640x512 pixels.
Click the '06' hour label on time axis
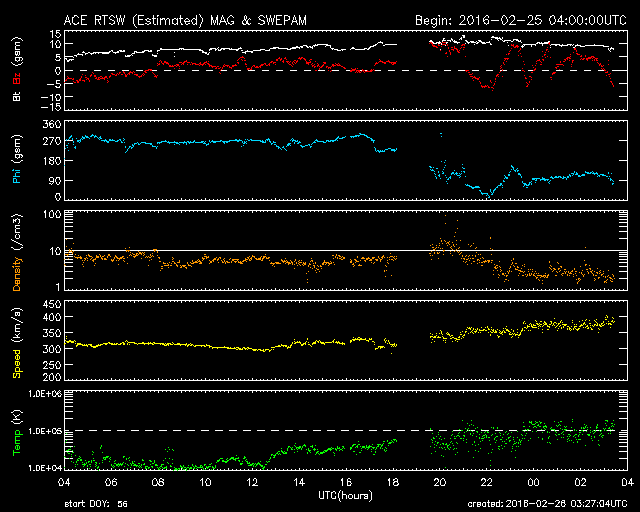[111, 483]
